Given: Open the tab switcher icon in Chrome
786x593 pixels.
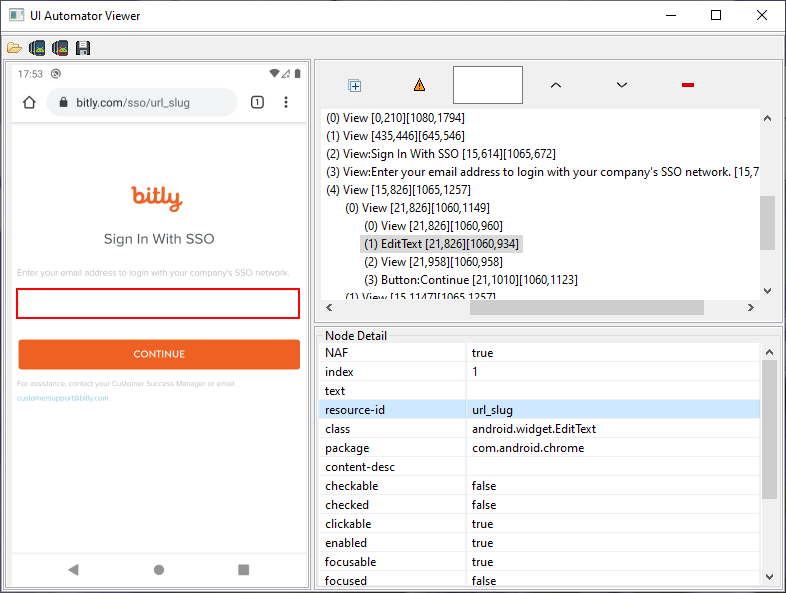Looking at the screenshot, I should pos(257,102).
